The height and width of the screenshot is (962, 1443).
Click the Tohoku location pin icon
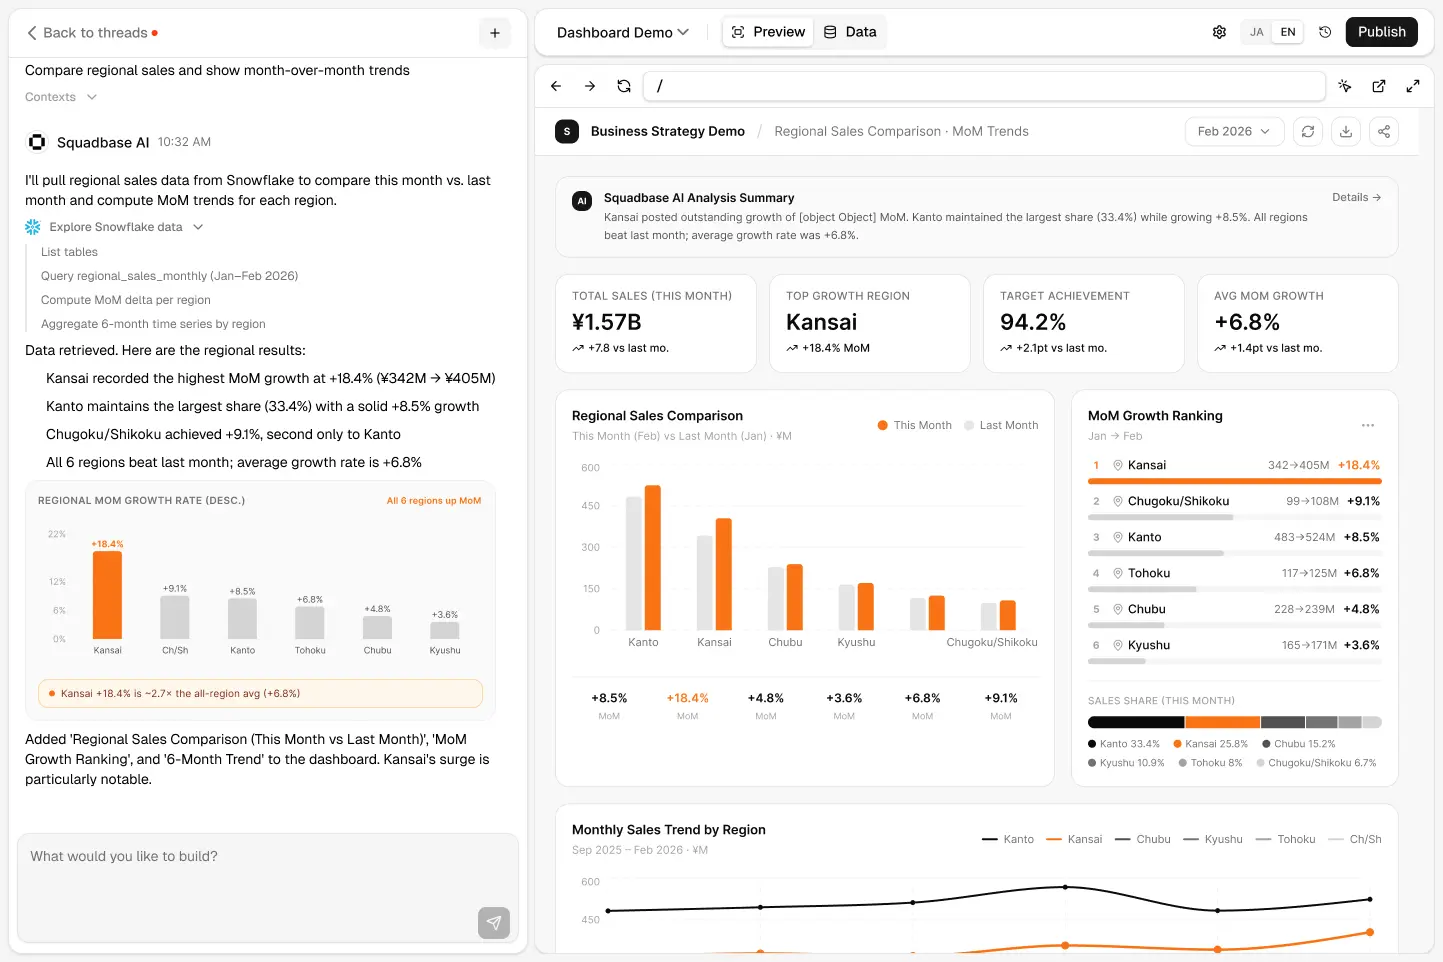pyautogui.click(x=1118, y=573)
